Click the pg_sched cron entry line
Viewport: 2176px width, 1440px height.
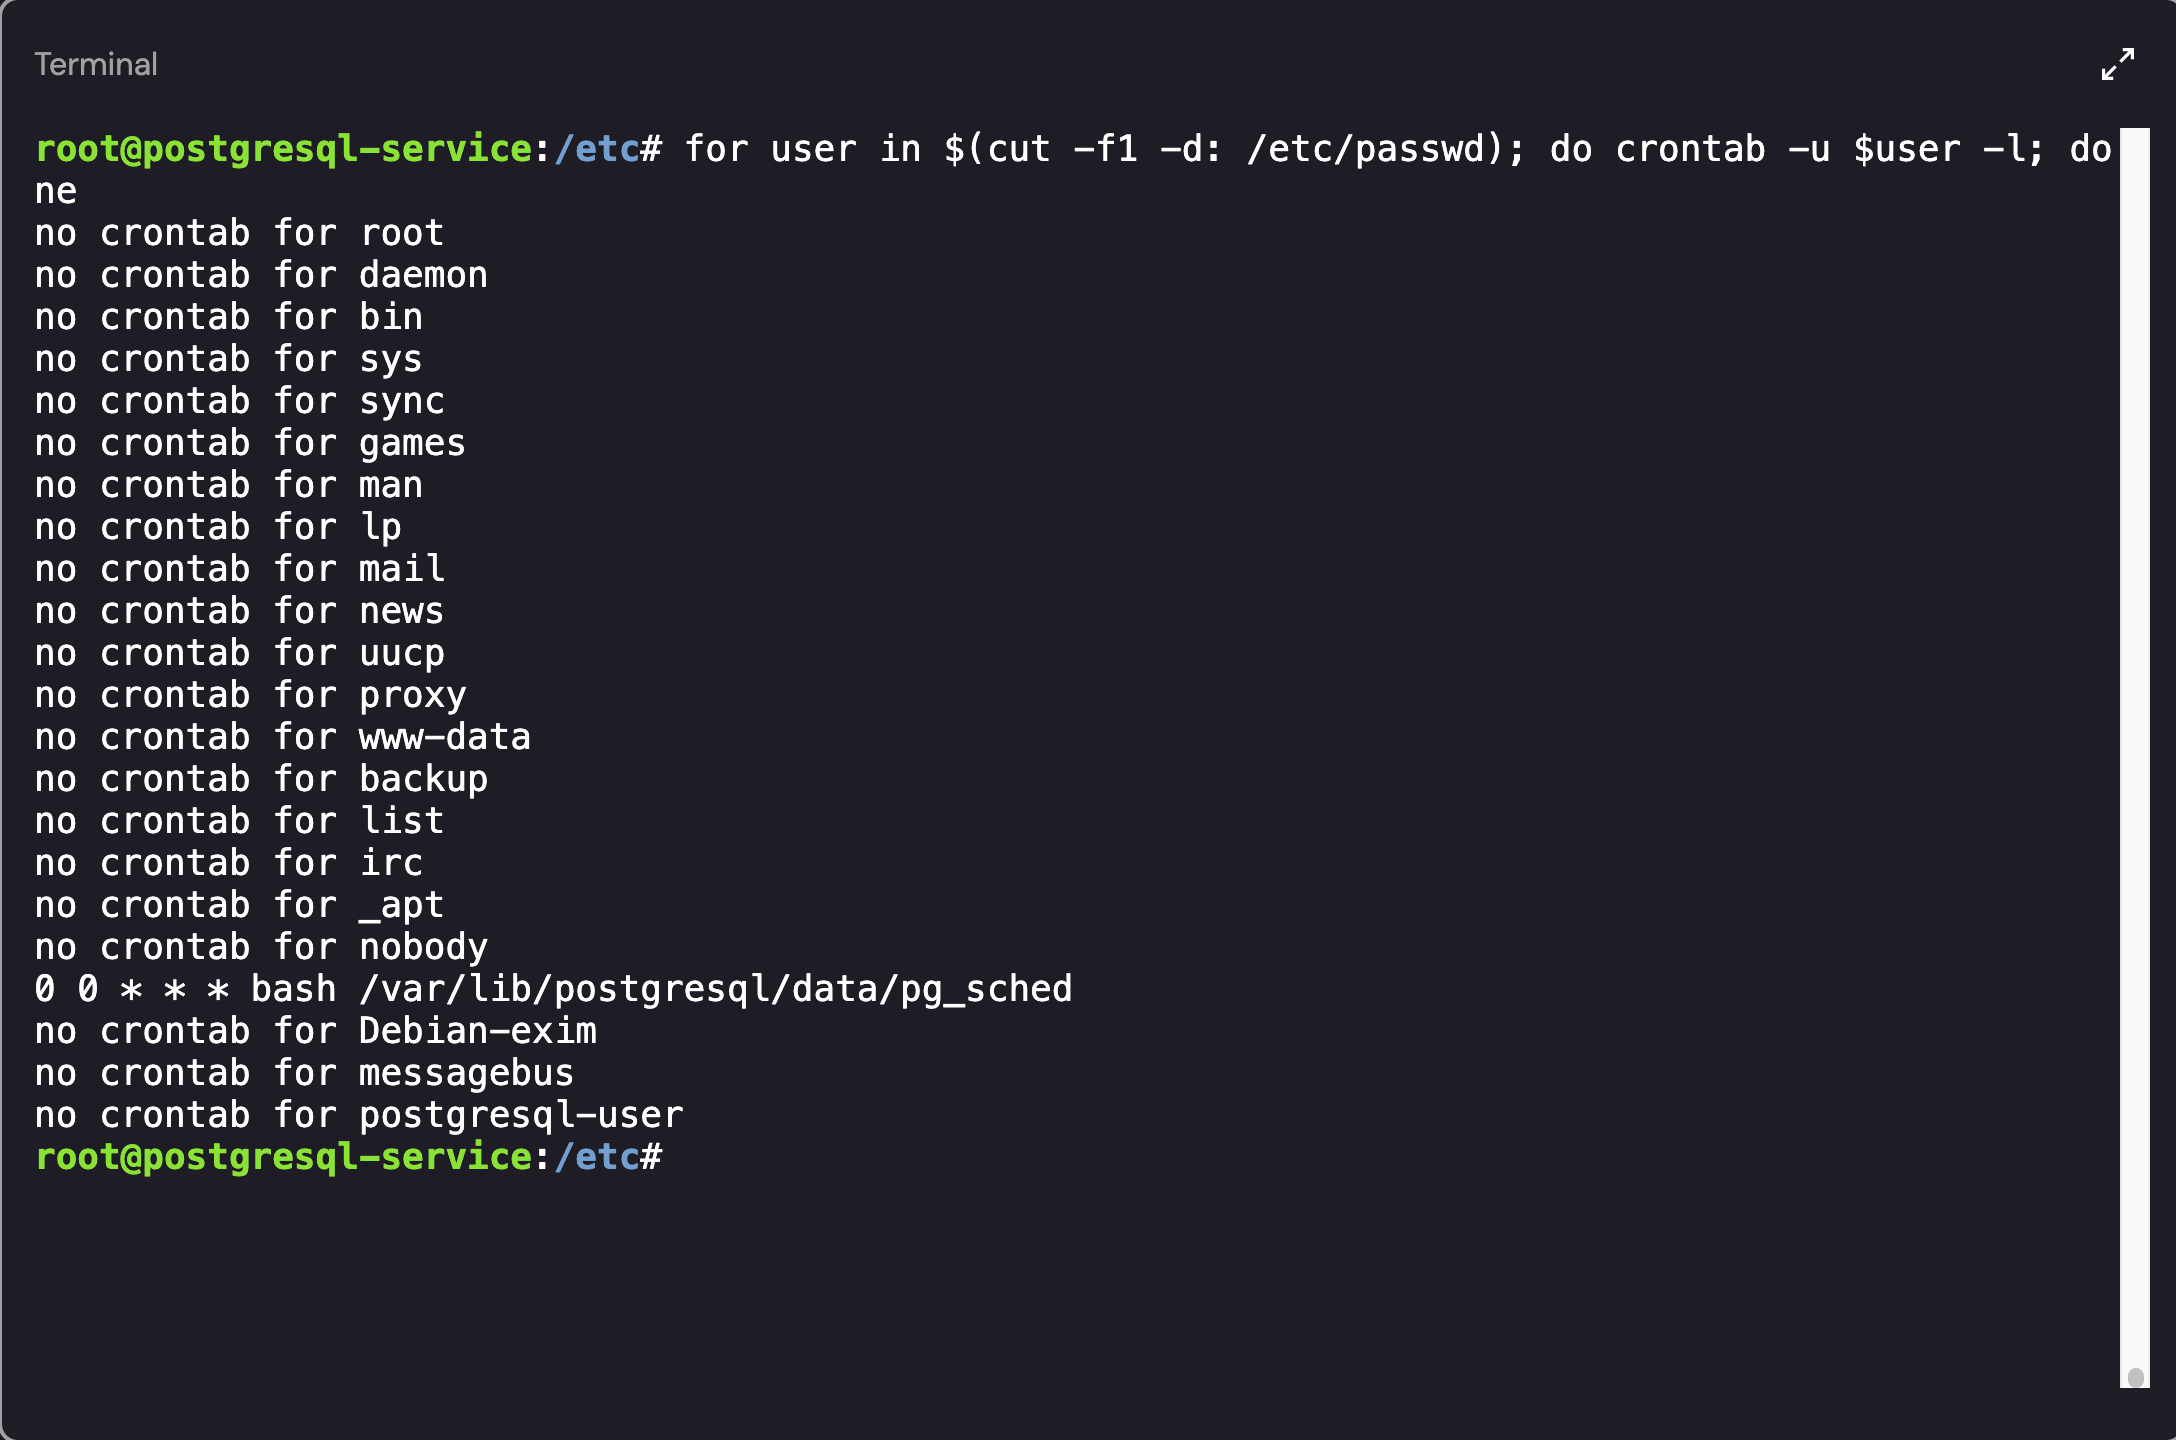(553, 989)
